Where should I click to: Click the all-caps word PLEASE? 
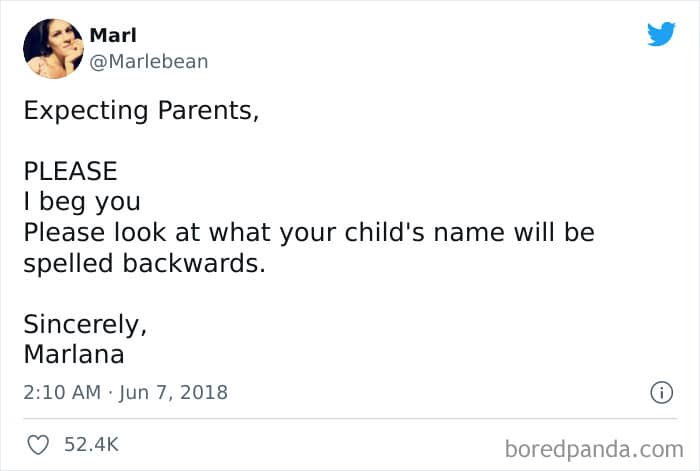(x=70, y=171)
